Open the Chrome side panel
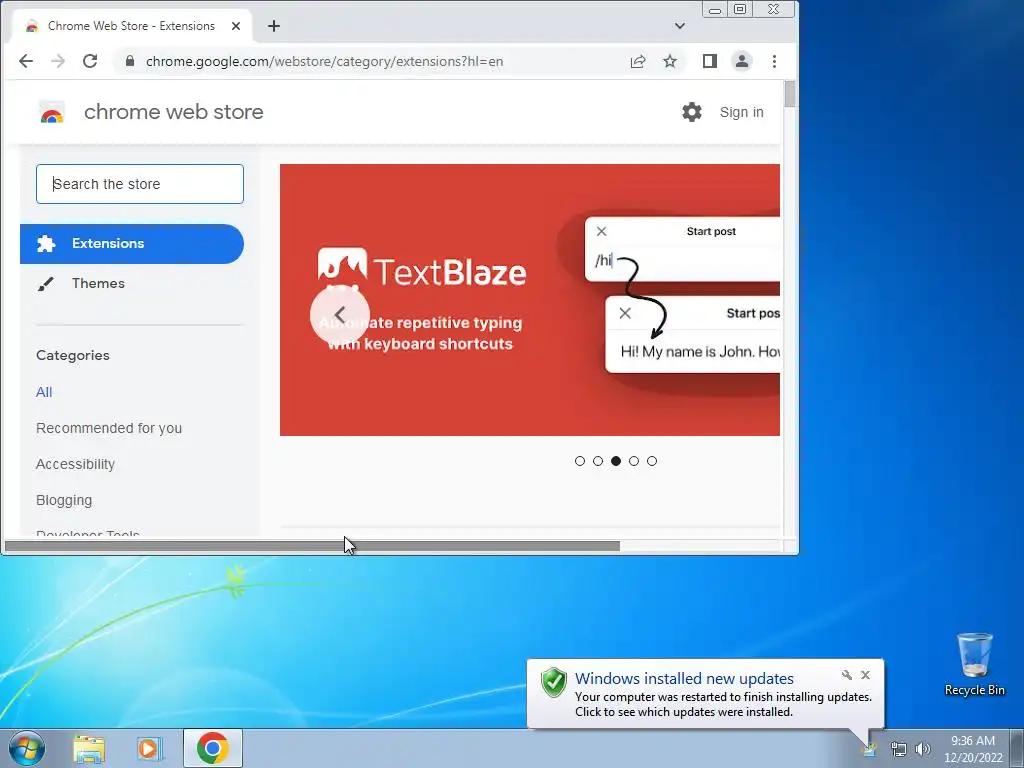Image resolution: width=1024 pixels, height=768 pixels. click(x=710, y=61)
